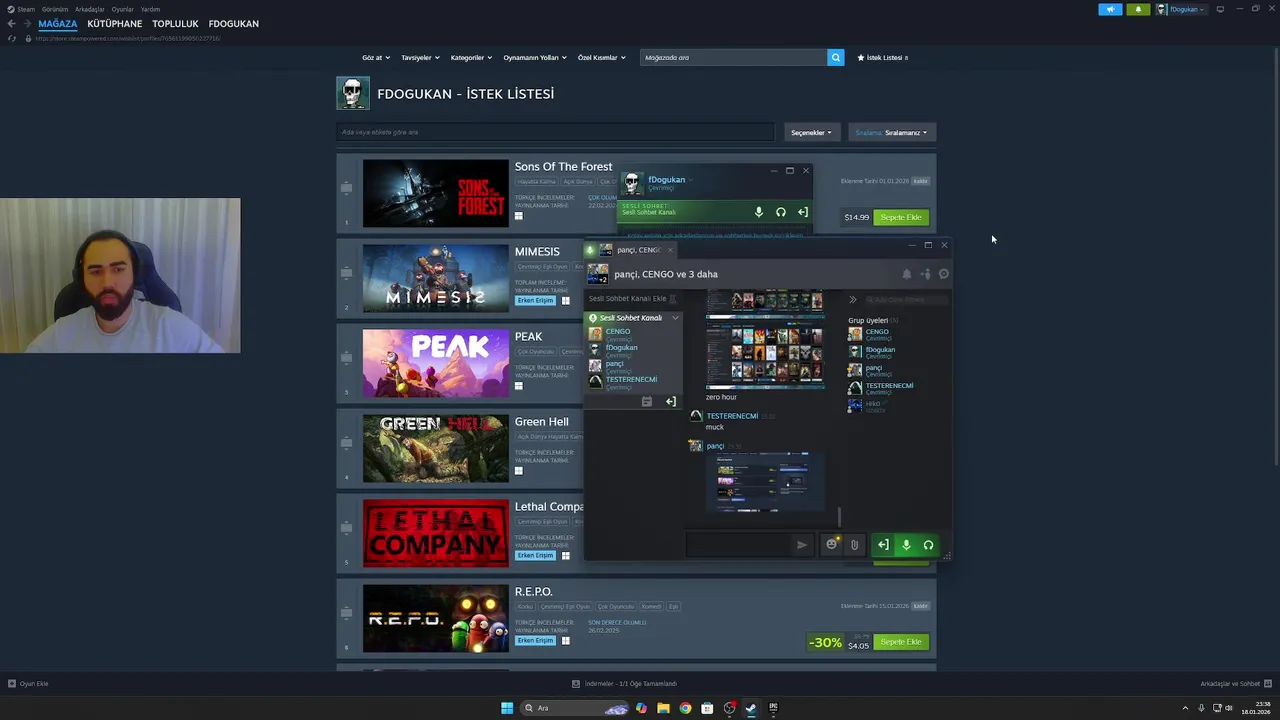Go to the TOPLULUK tab
Screen dimensions: 1280x720
coord(175,23)
